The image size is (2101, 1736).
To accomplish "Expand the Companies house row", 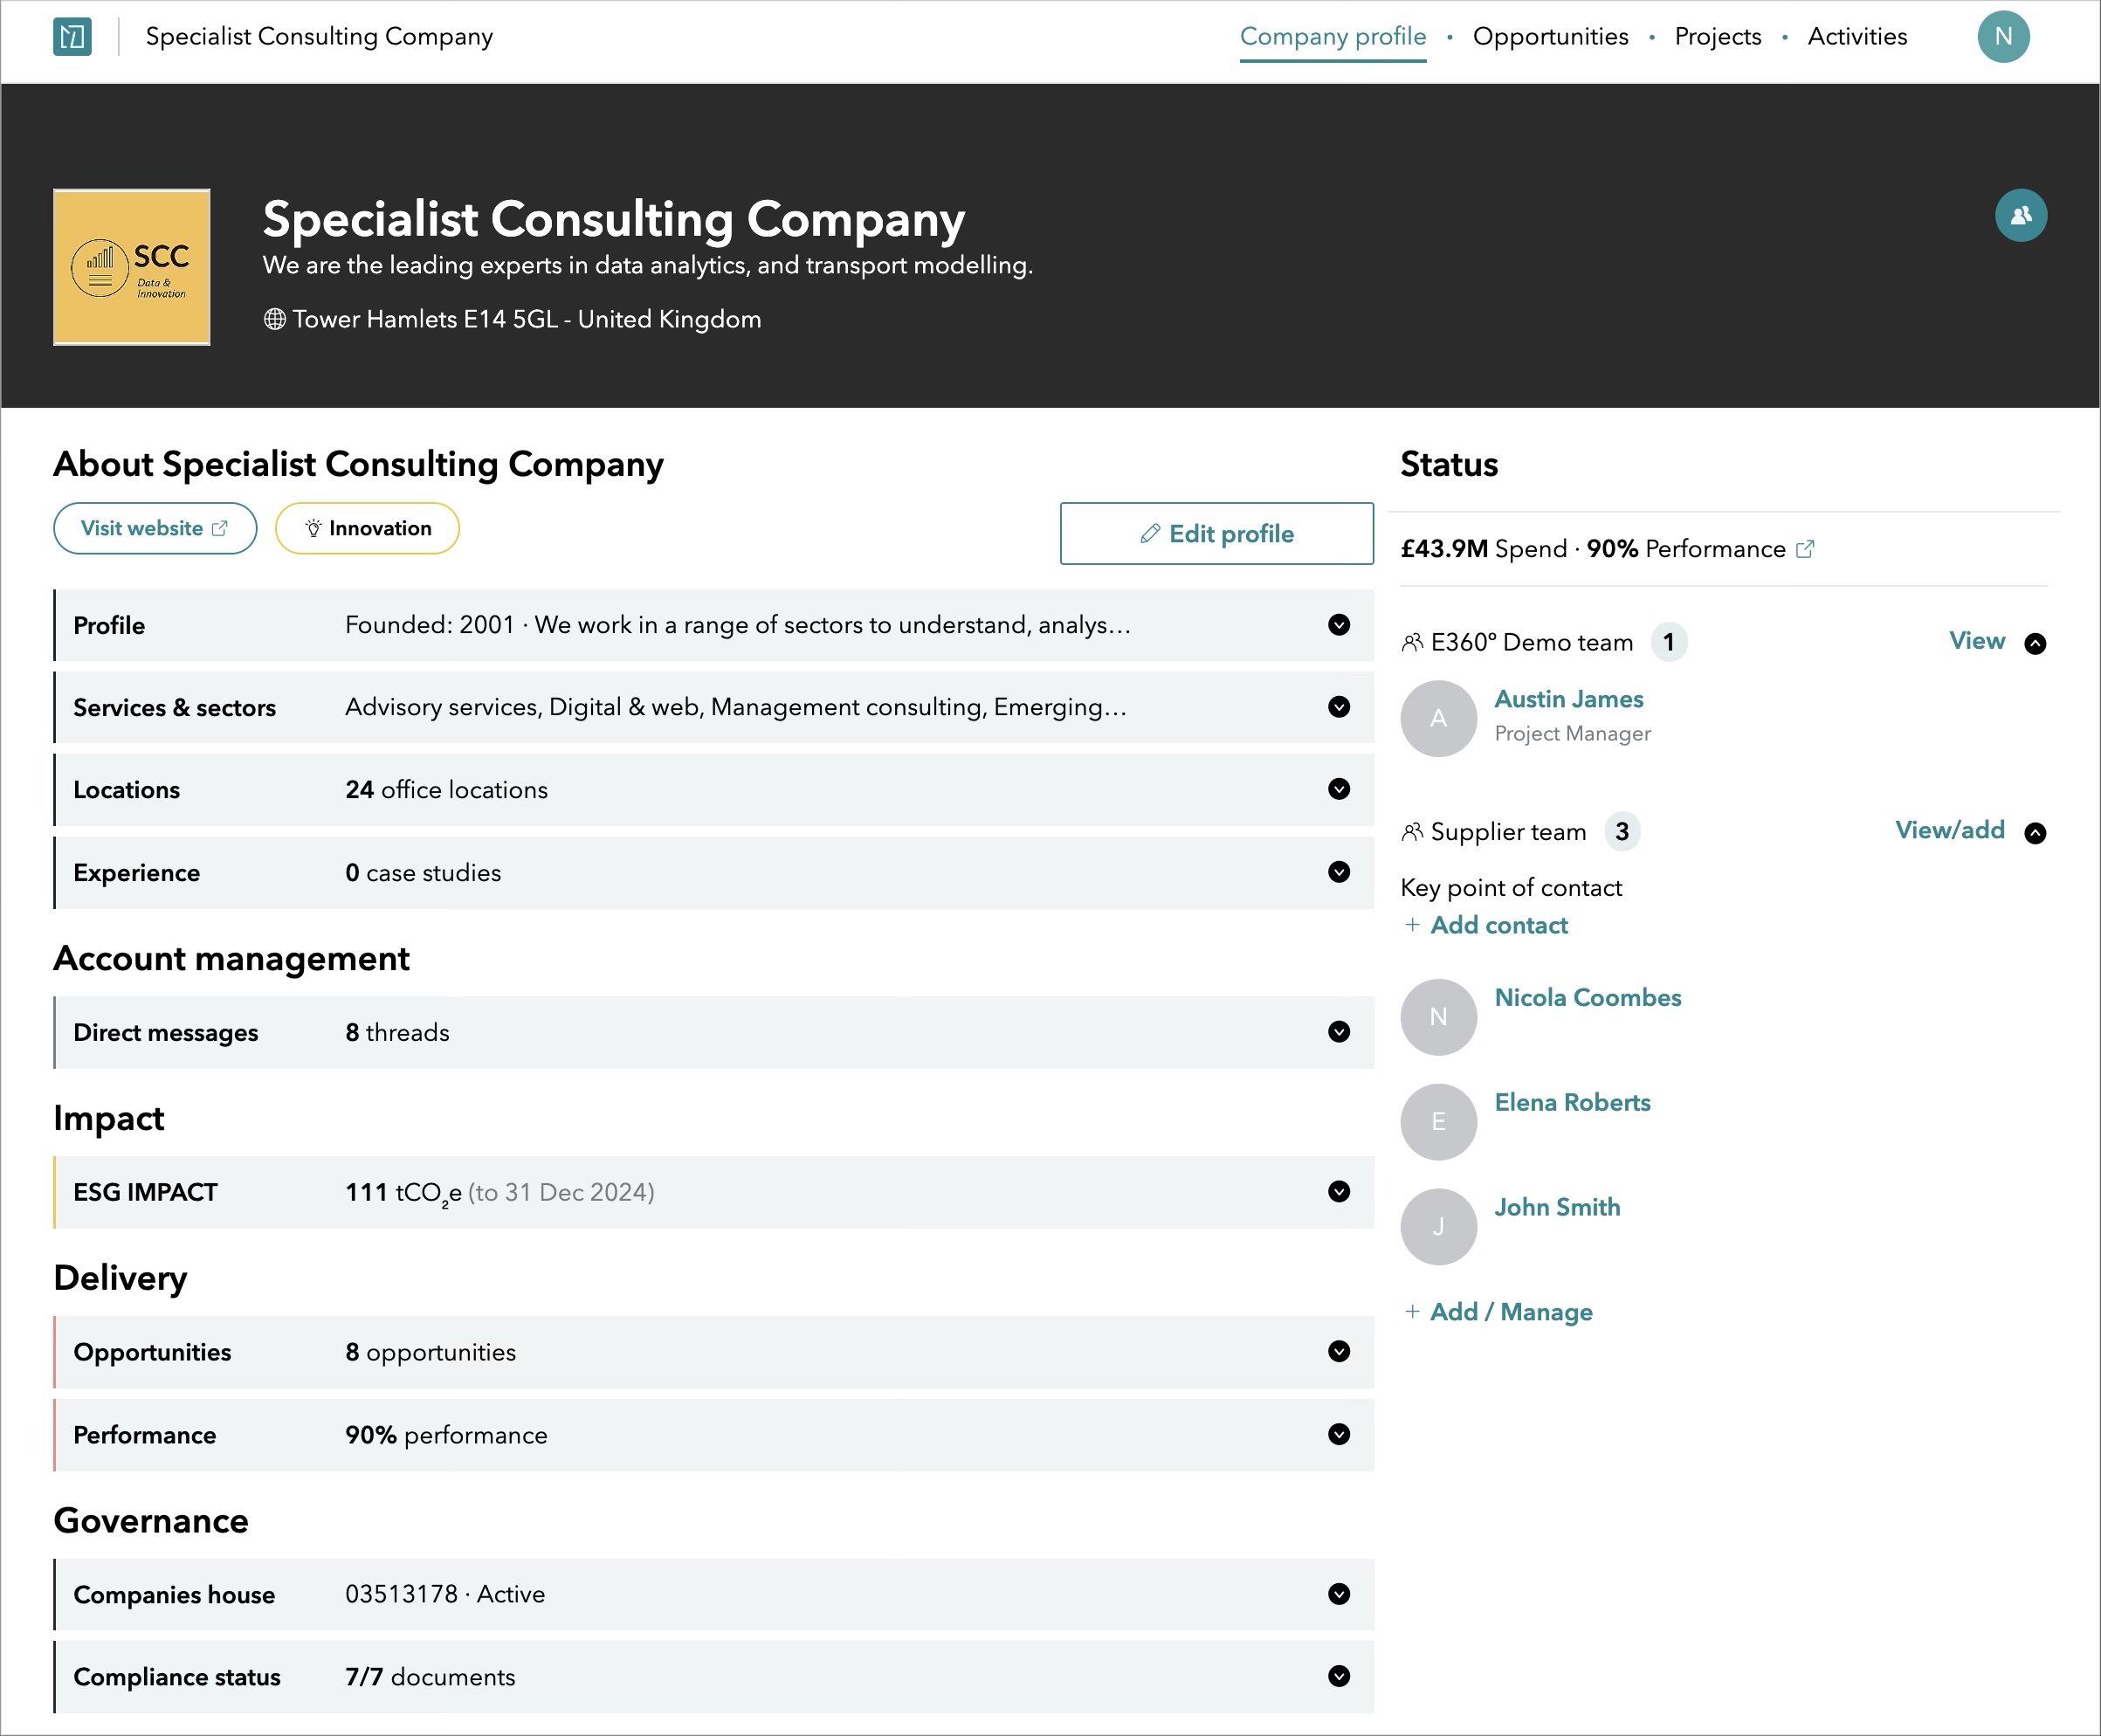I will pos(1339,1594).
